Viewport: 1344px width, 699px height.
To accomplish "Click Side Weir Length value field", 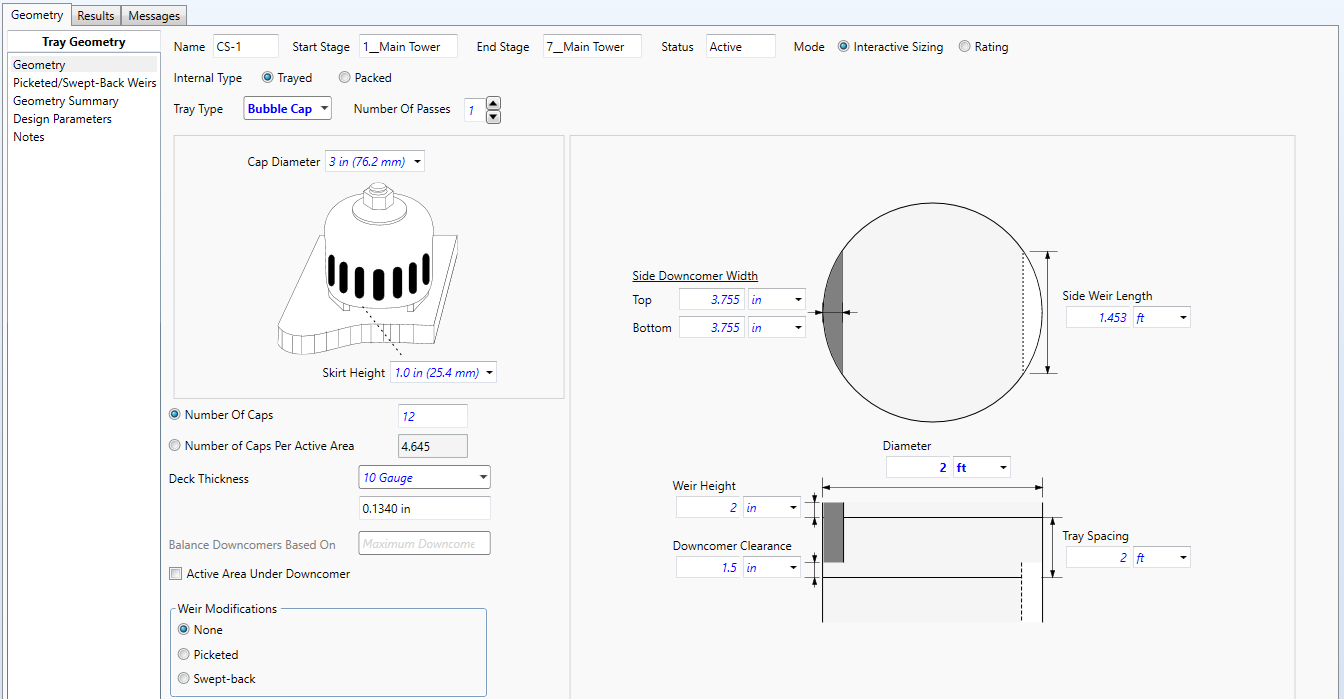I will click(1099, 317).
